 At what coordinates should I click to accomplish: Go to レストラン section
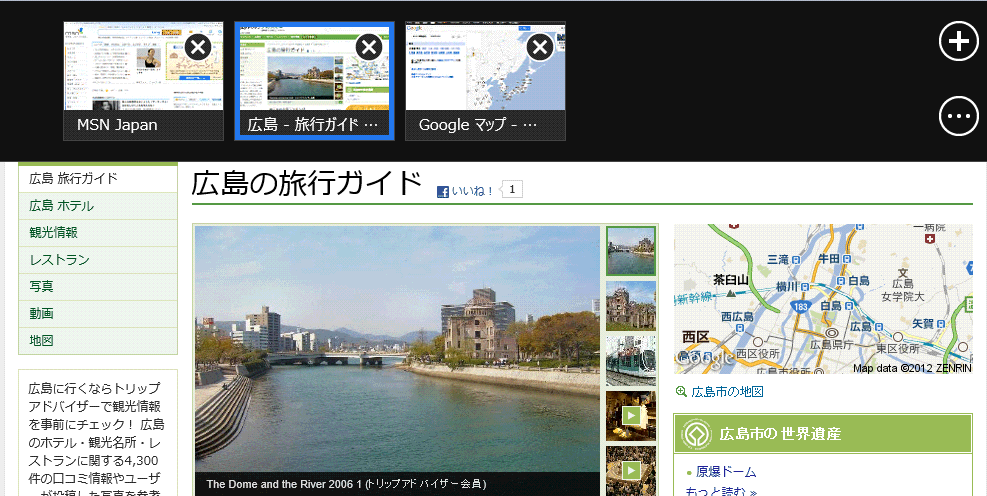click(54, 260)
